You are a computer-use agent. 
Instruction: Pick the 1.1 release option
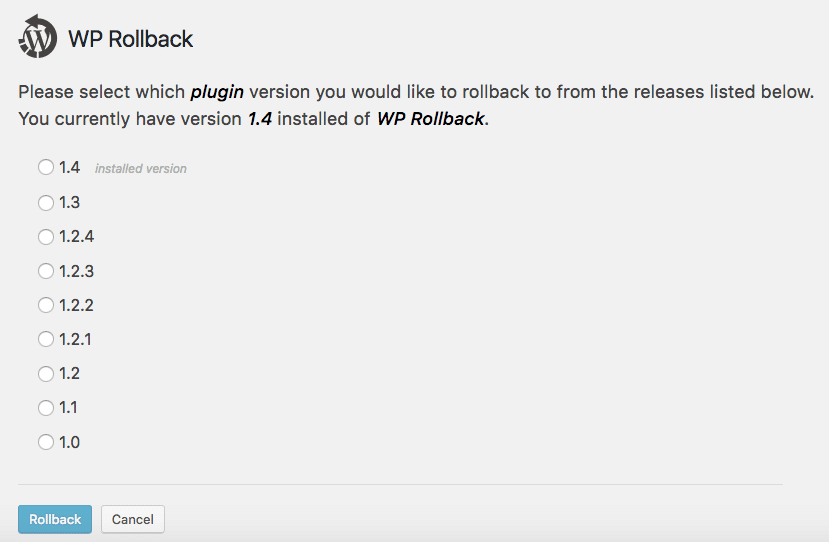coord(46,408)
